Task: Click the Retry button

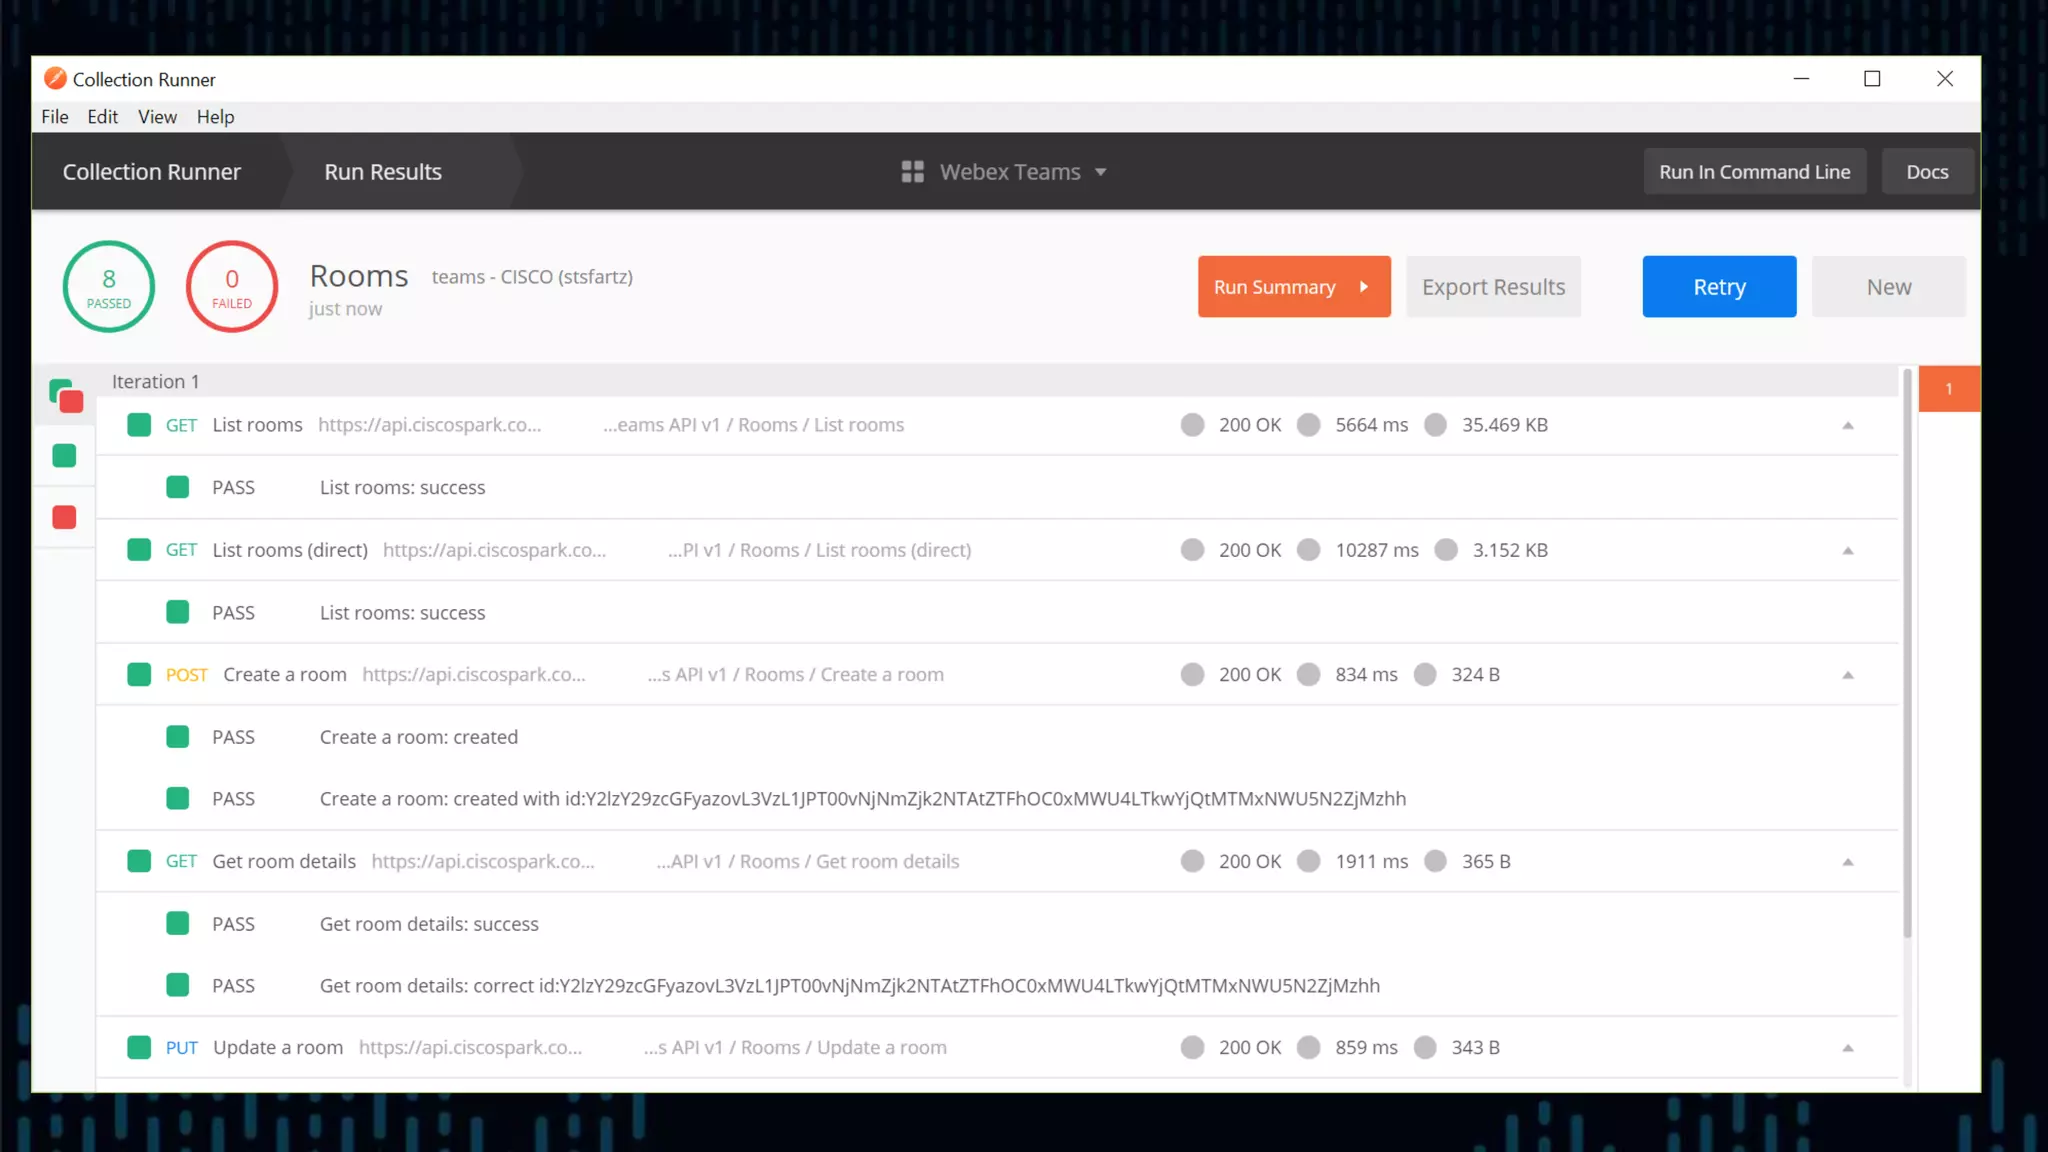Action: pyautogui.click(x=1718, y=287)
